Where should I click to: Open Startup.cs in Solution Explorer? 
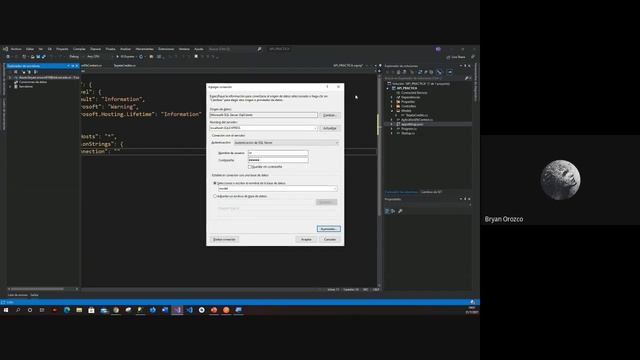[408, 133]
